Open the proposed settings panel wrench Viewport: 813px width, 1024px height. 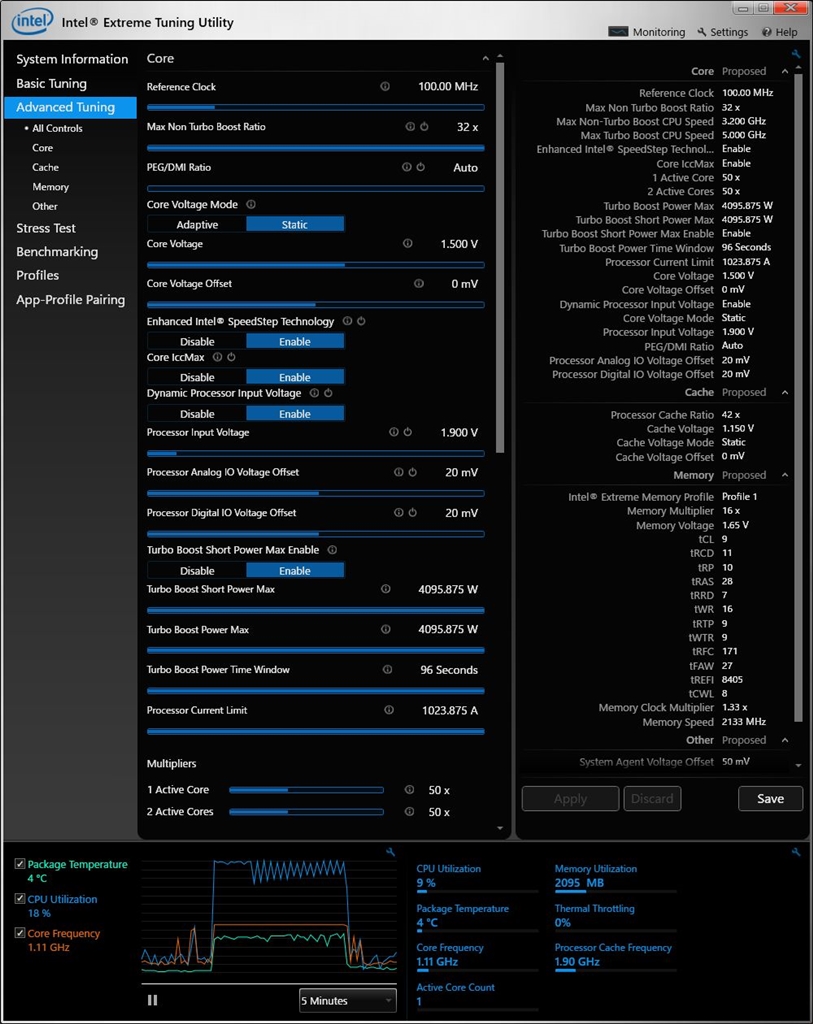(x=795, y=54)
